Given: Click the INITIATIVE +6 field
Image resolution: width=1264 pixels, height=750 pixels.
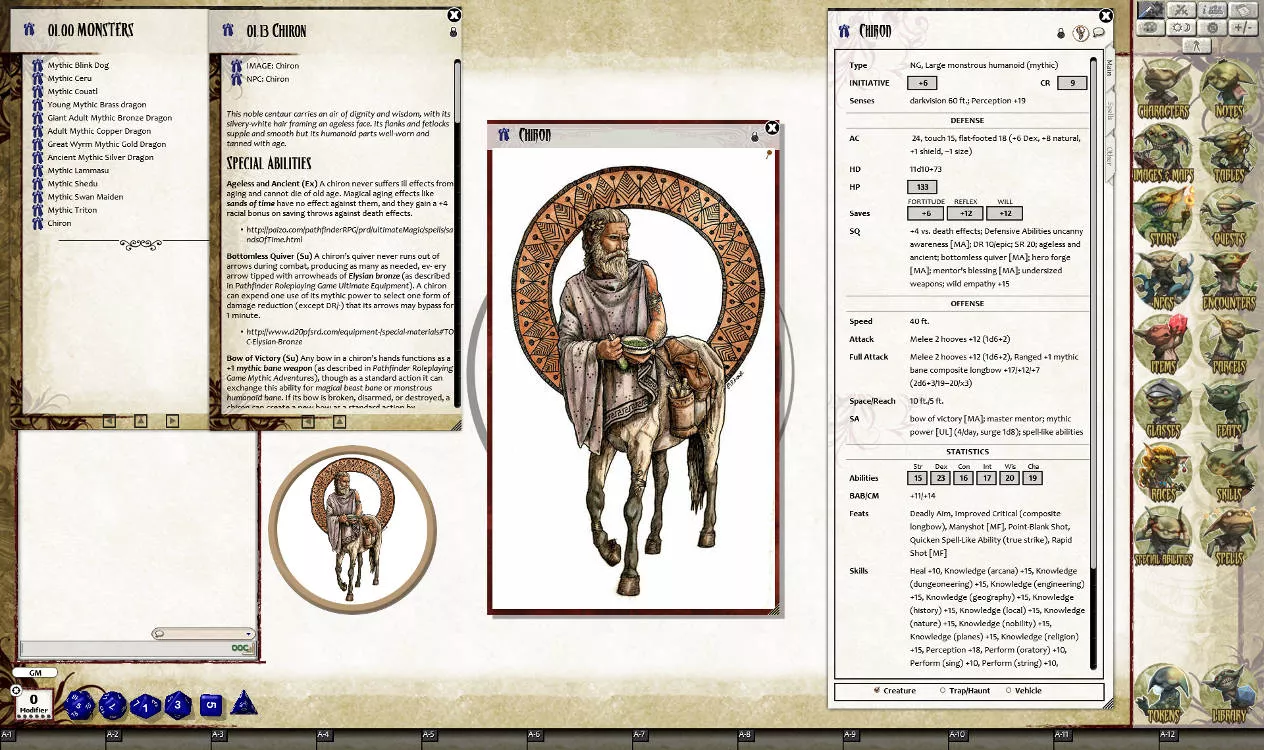Looking at the screenshot, I should (x=922, y=83).
